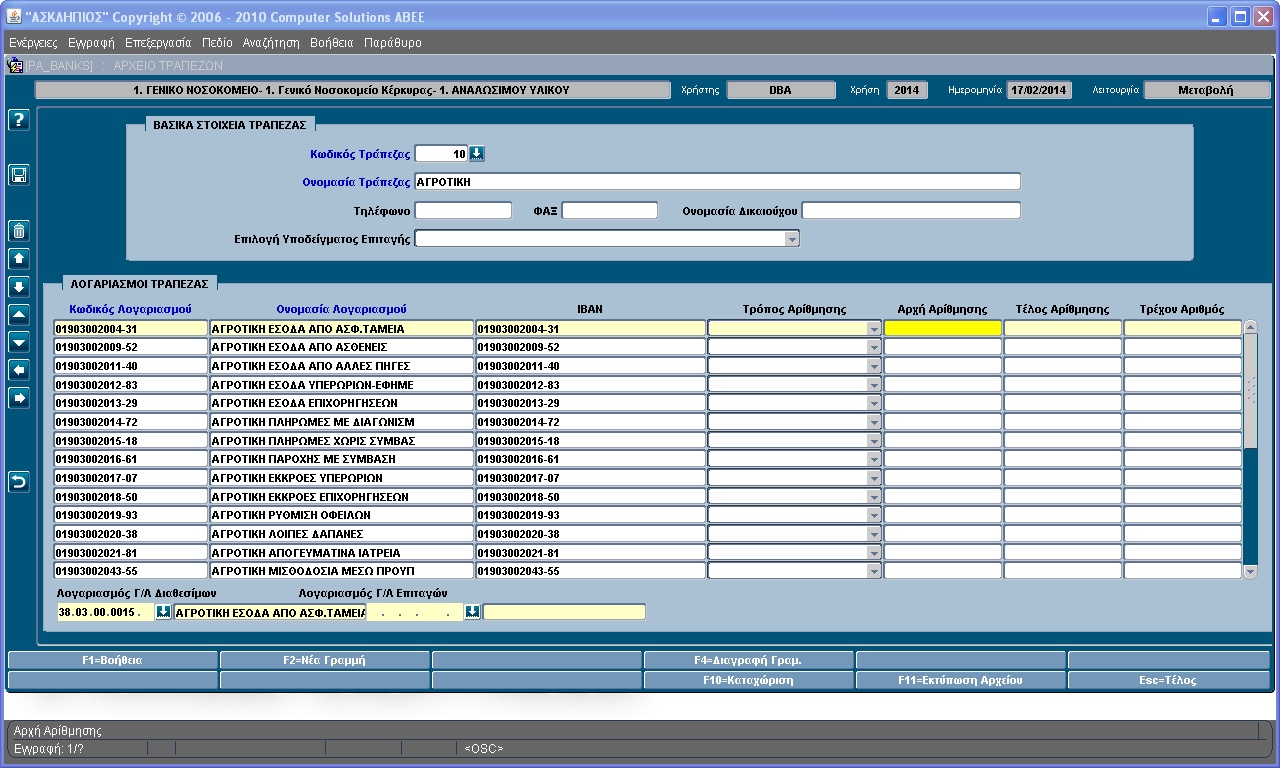Open the Επεξεργασία menu
This screenshot has width=1280, height=768.
[x=158, y=43]
